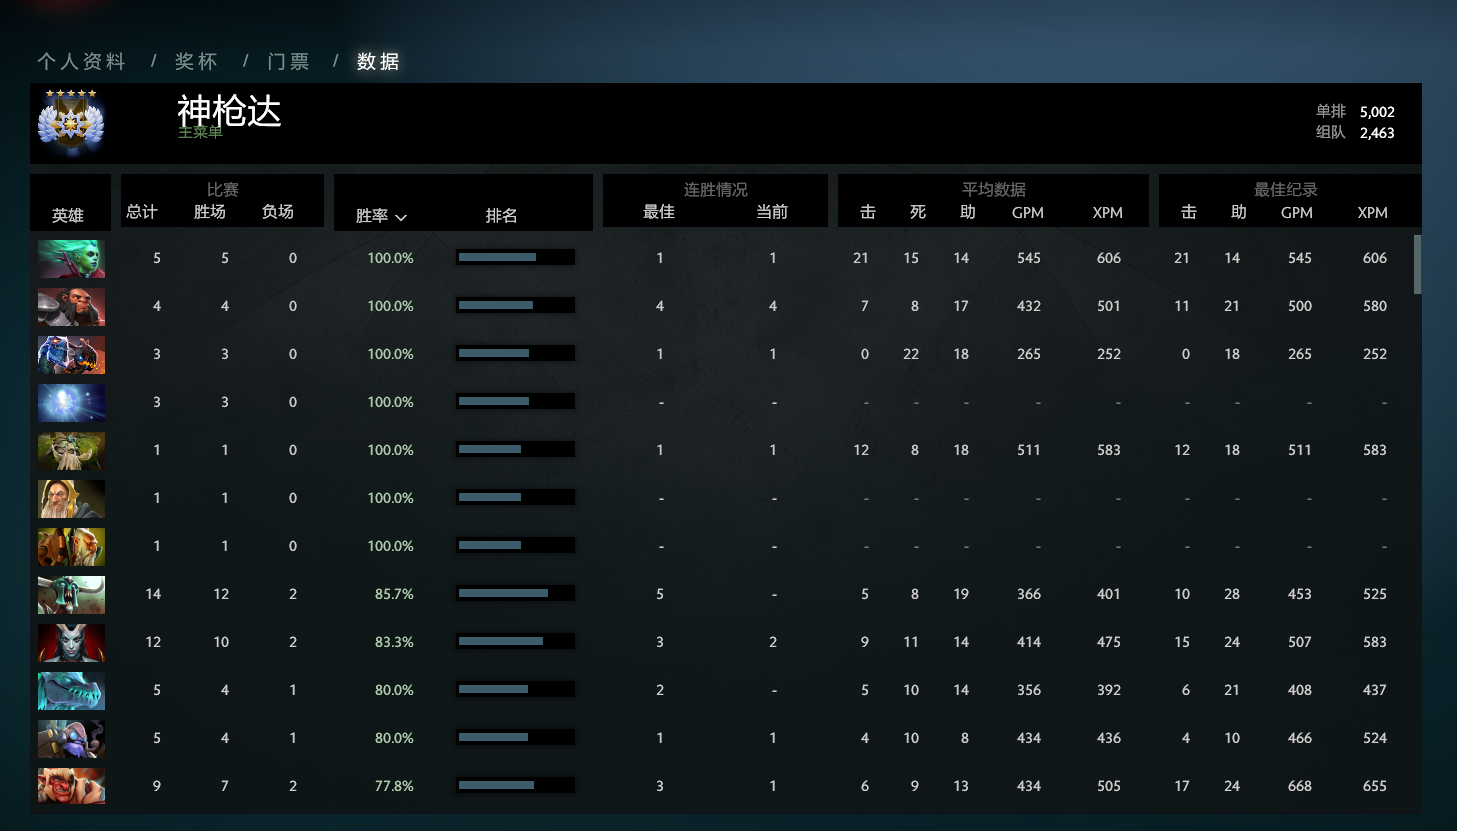Select the Queen of Pain hero portrait
1457x831 pixels.
point(71,642)
